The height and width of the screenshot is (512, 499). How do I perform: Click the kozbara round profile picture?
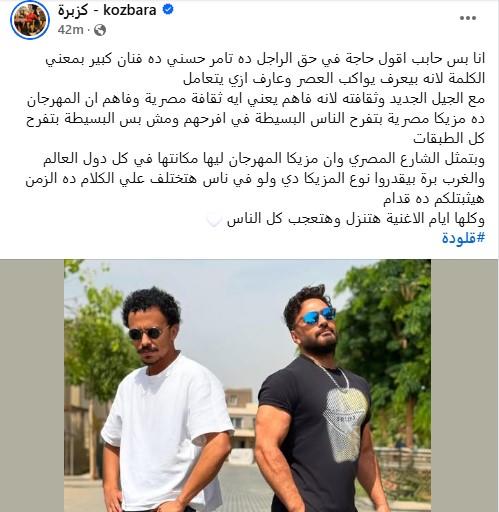[x=30, y=20]
